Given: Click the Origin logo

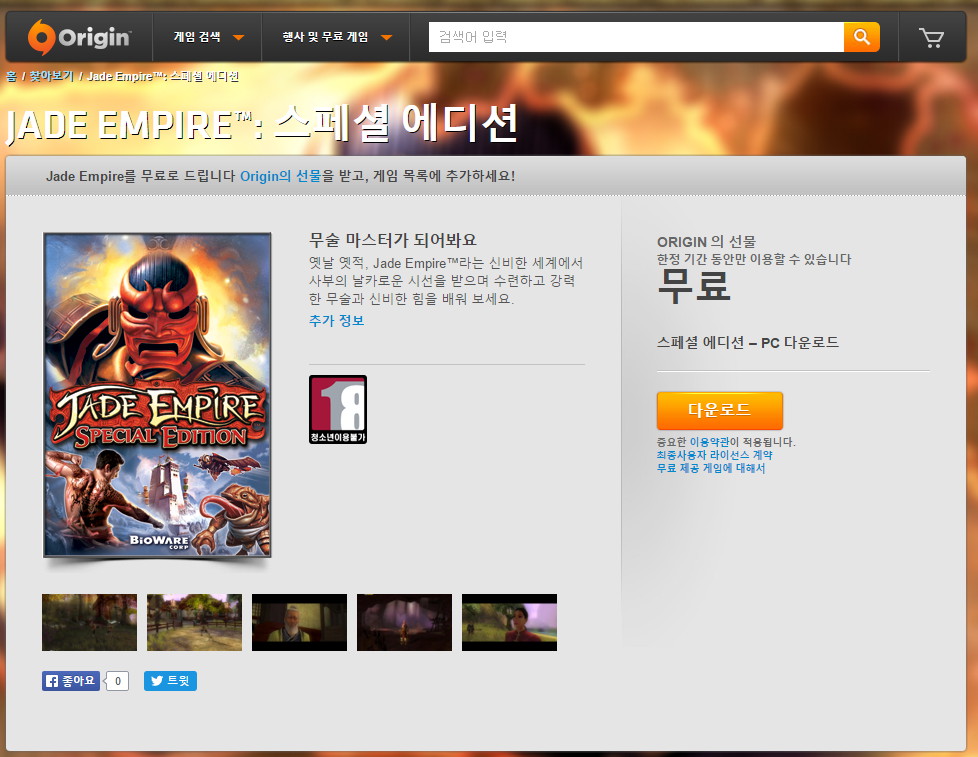Looking at the screenshot, I should tap(79, 37).
